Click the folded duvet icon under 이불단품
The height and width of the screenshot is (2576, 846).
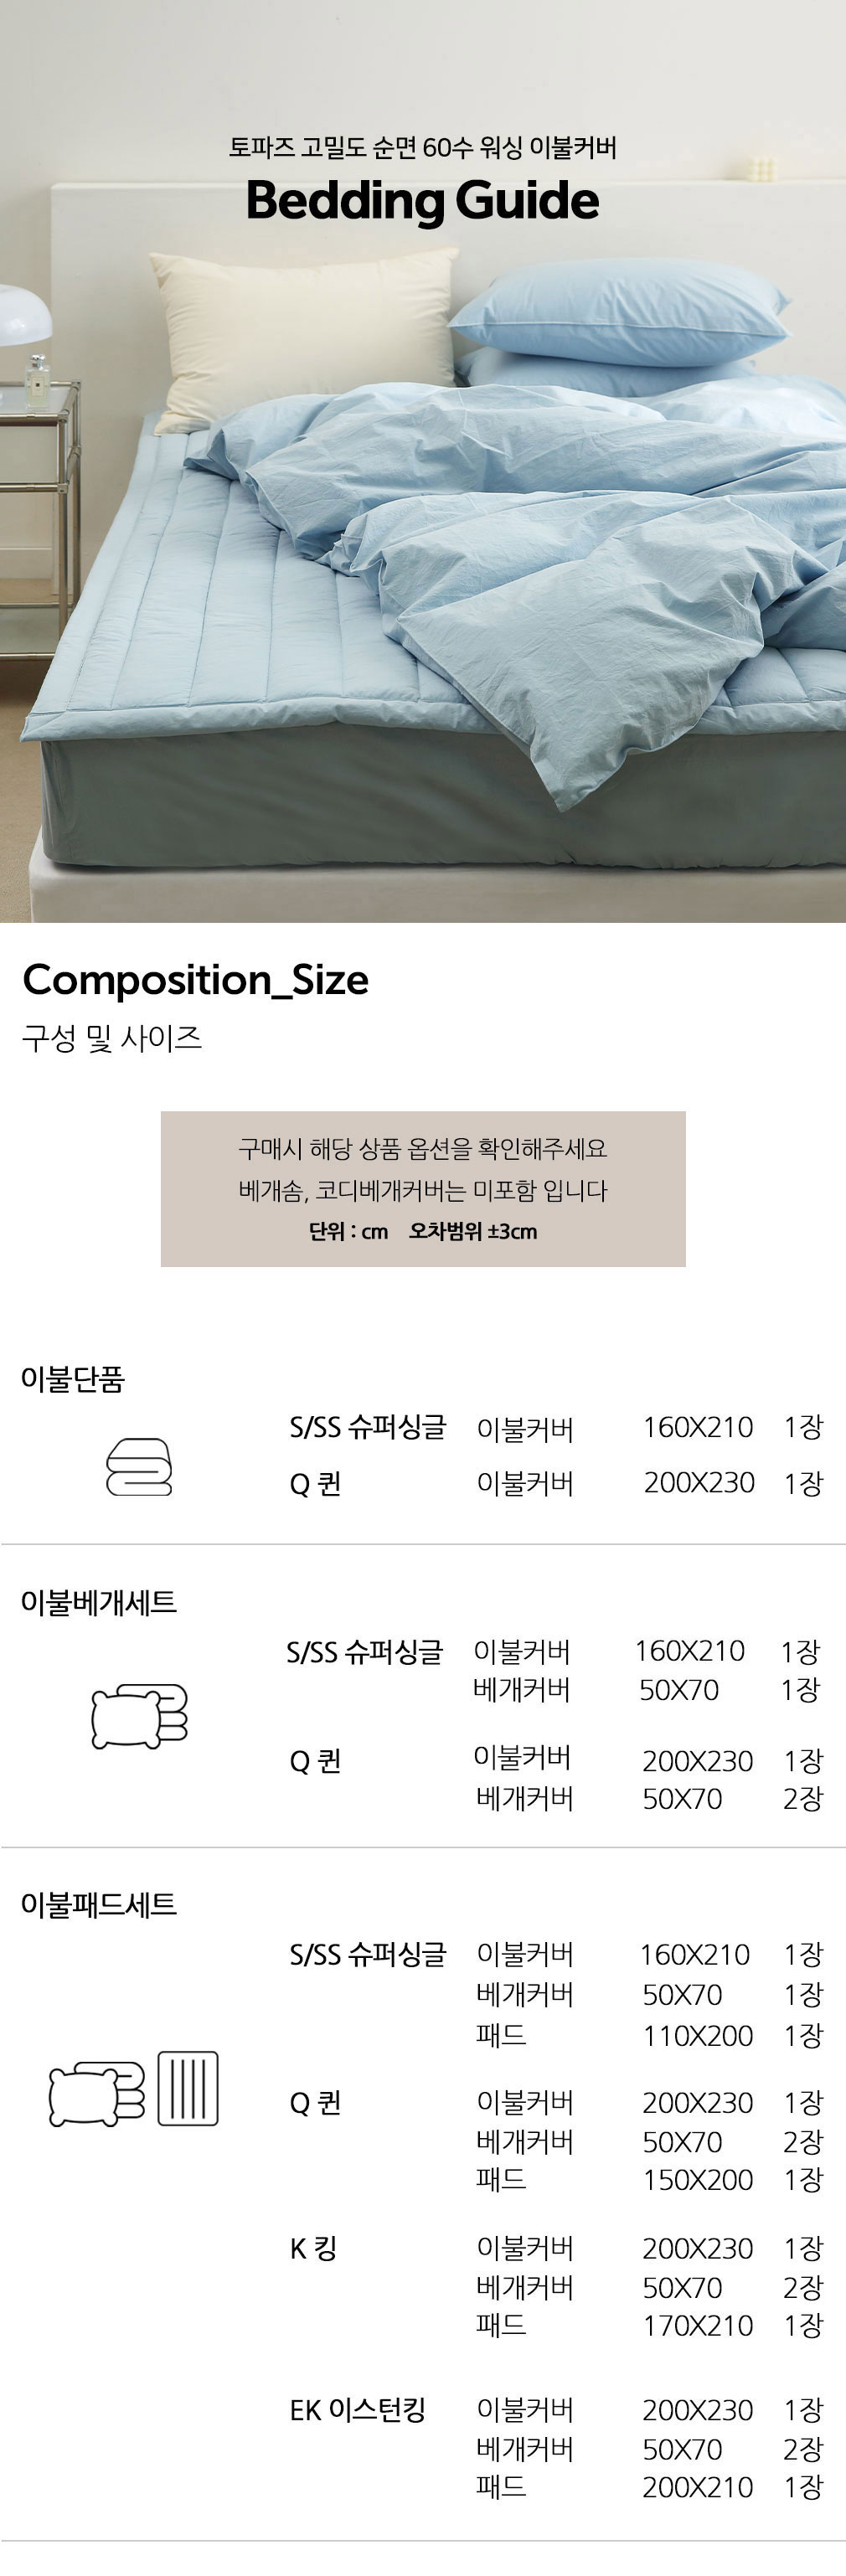(x=139, y=1466)
